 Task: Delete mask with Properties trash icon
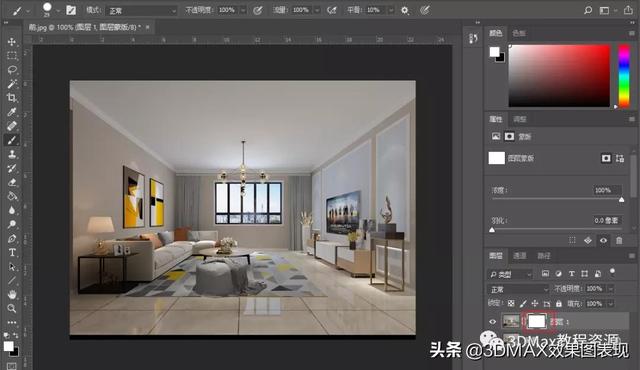pos(619,241)
